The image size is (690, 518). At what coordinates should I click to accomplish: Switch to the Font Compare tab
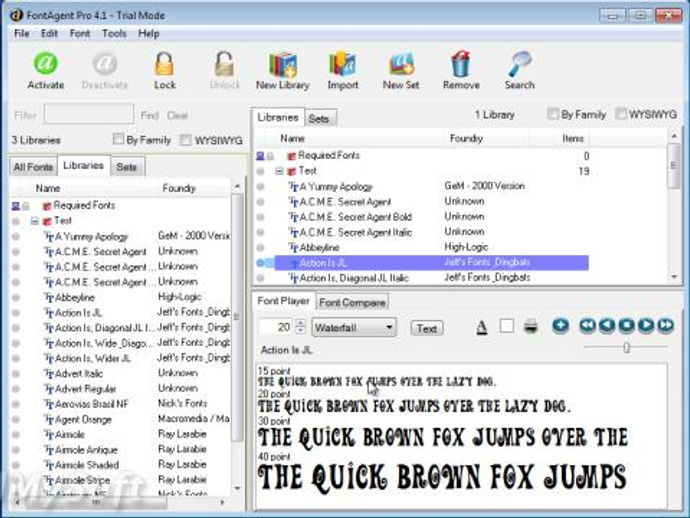tap(352, 302)
